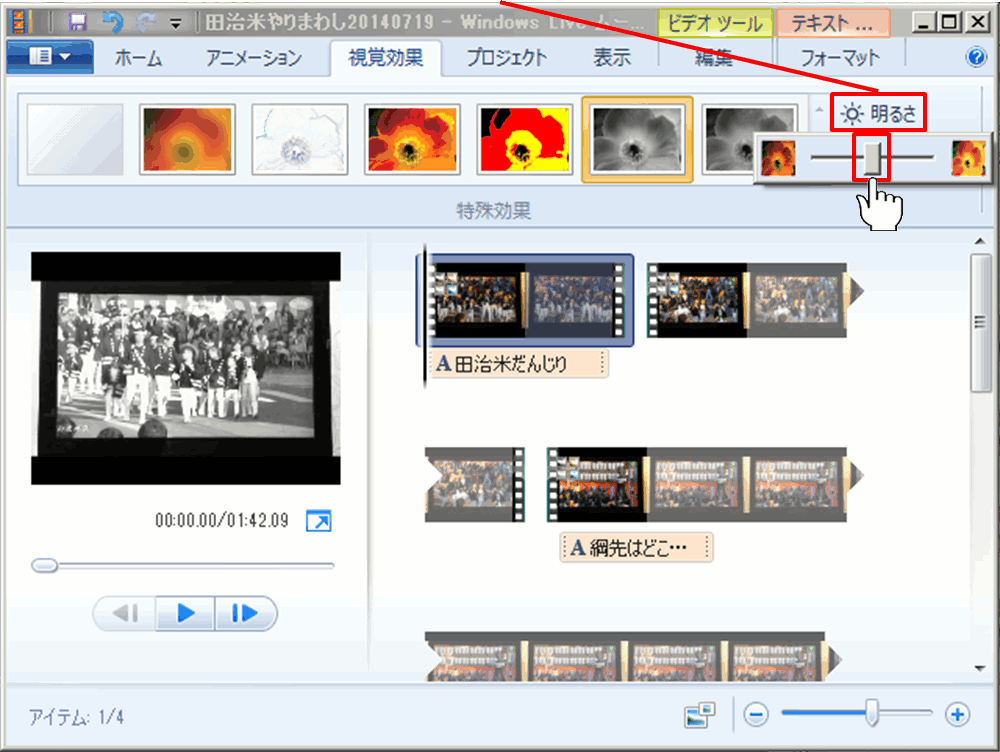Viewport: 1000px width, 752px height.
Task: Open the Quick Access Toolbar customize dropdown
Action: pos(176,22)
